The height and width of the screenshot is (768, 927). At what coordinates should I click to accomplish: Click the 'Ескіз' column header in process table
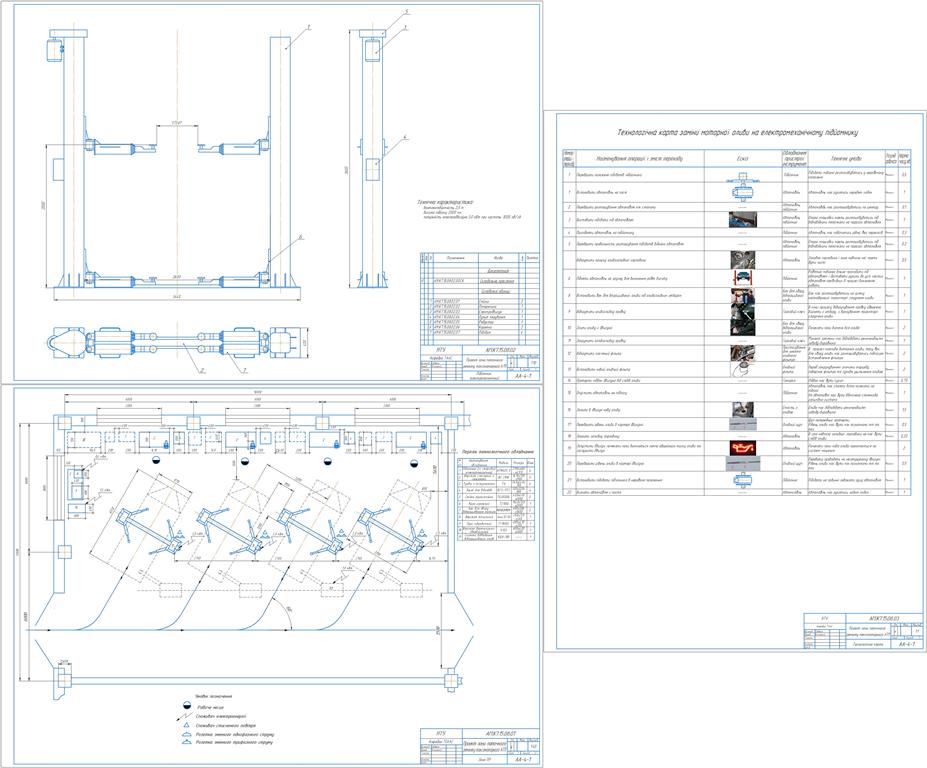[x=743, y=158]
